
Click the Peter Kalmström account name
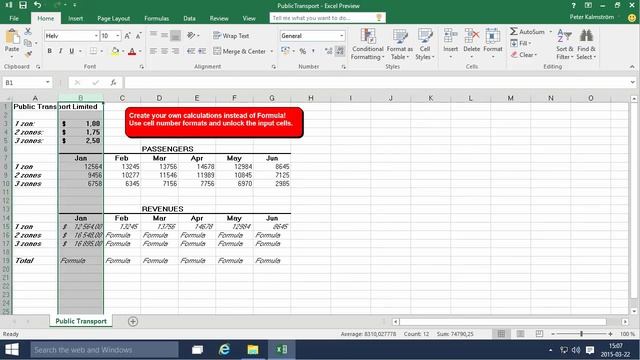click(591, 17)
